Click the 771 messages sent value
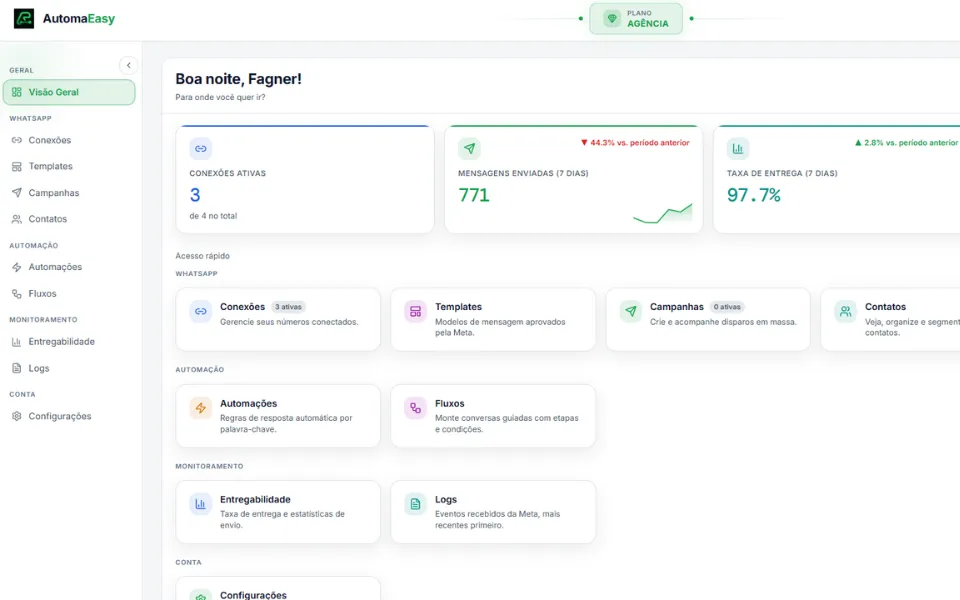Screen dimensions: 960x600 [474, 195]
